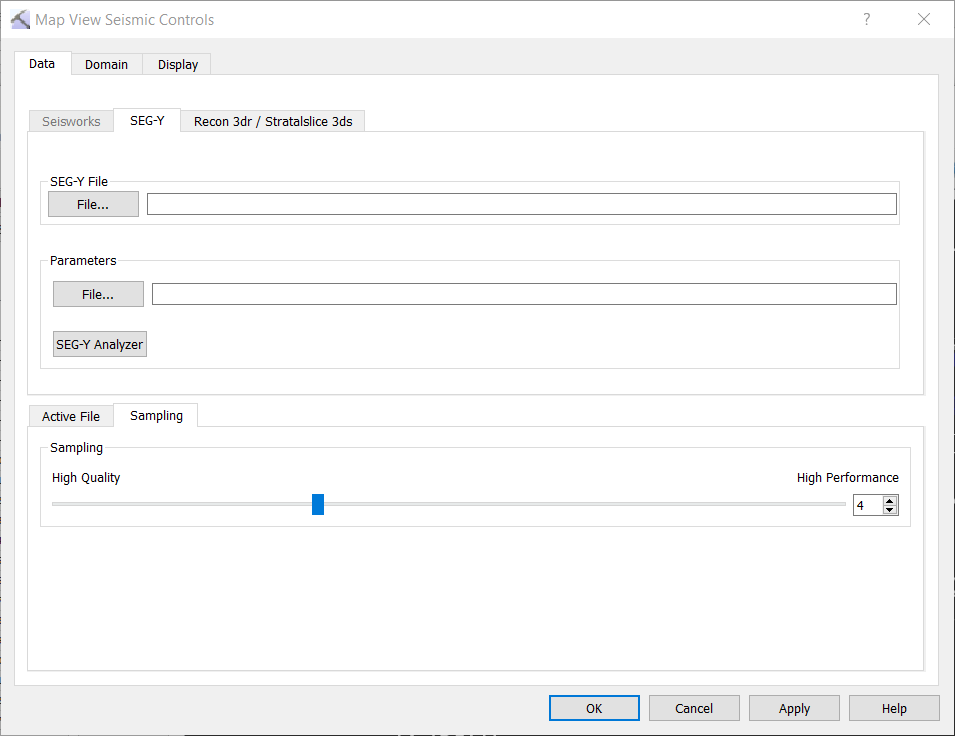Select the SEG-Y source tab
The width and height of the screenshot is (955, 736).
pyautogui.click(x=147, y=121)
